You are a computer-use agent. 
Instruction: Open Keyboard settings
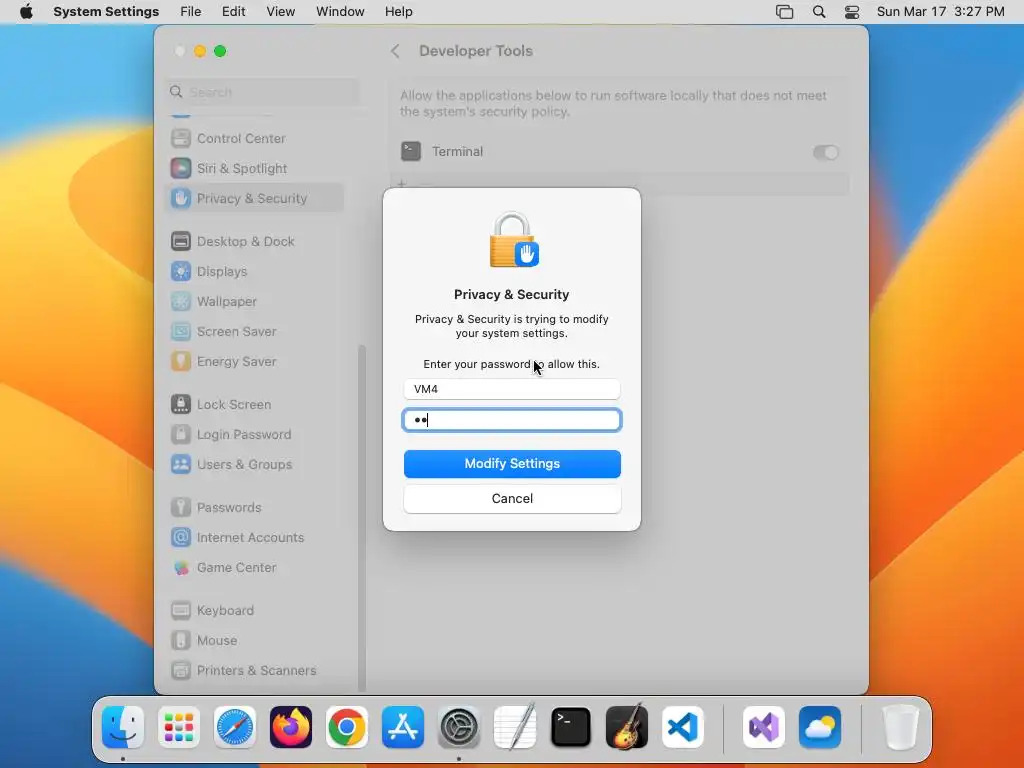pos(253,611)
